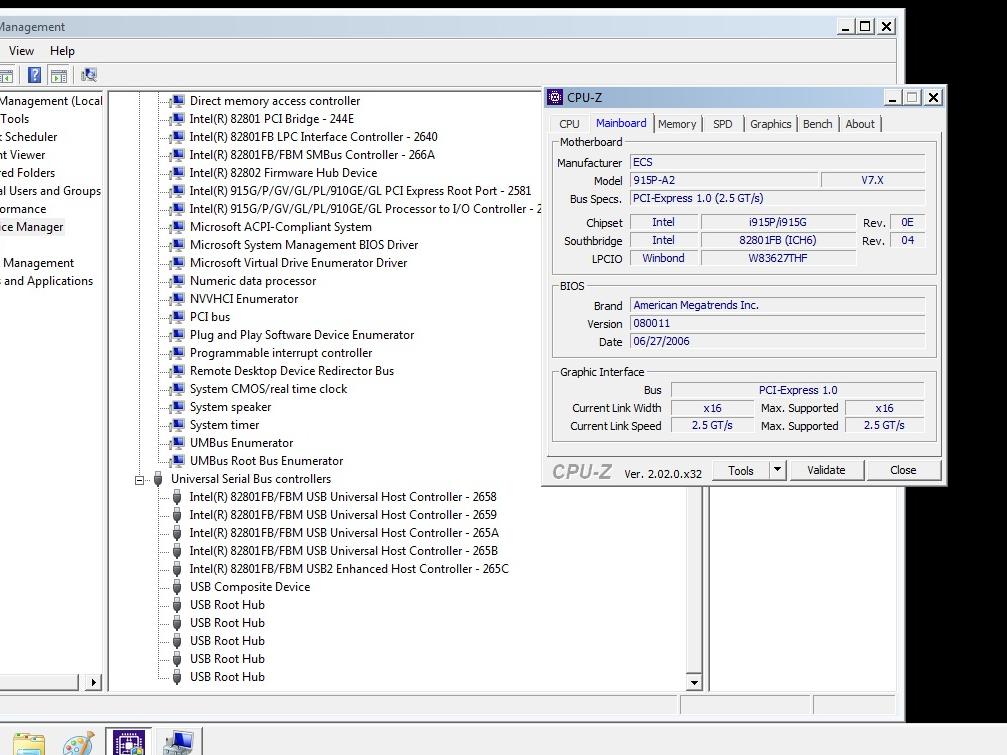Switch to the CPU tab in CPU-Z
This screenshot has width=1007, height=755.
coord(569,124)
